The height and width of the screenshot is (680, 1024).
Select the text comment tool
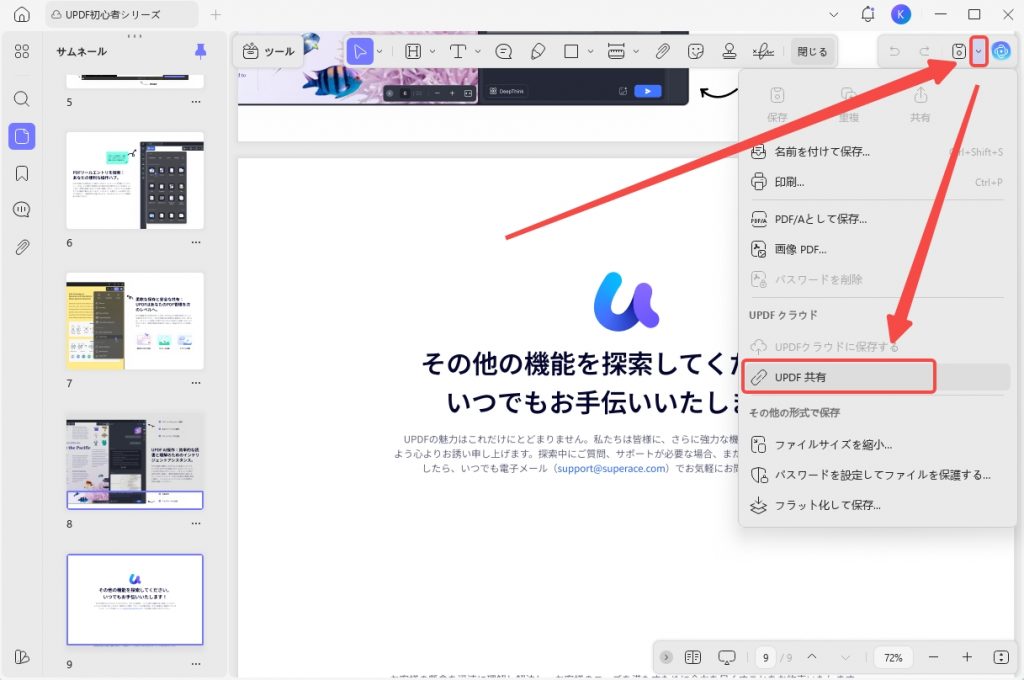coord(458,52)
